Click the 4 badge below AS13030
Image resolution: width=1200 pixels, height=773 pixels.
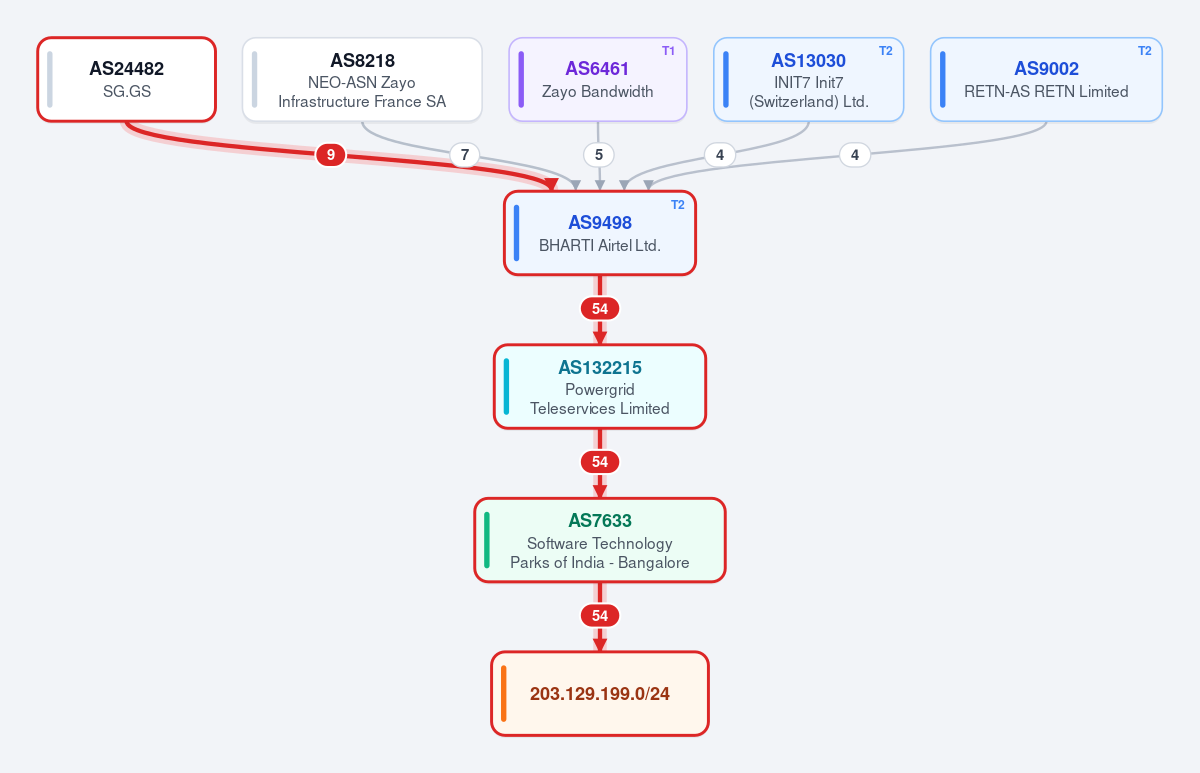click(720, 155)
